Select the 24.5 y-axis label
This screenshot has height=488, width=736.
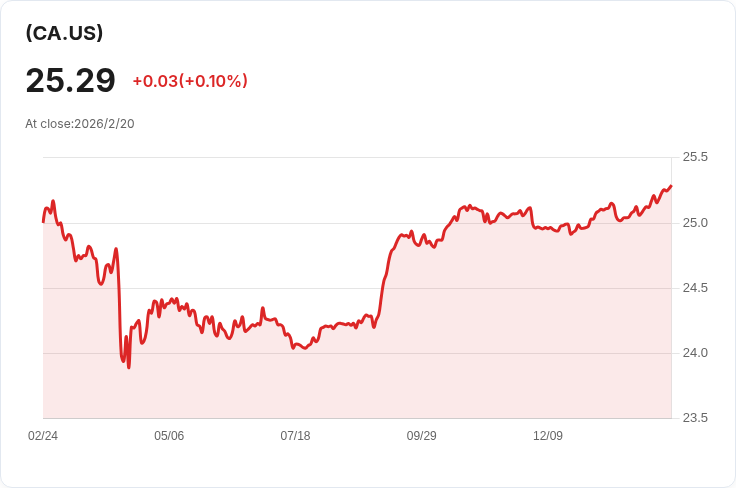click(695, 288)
